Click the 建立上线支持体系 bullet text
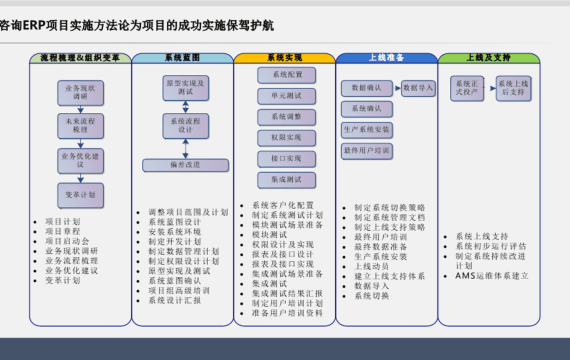This screenshot has height=360, width=570. 390,276
